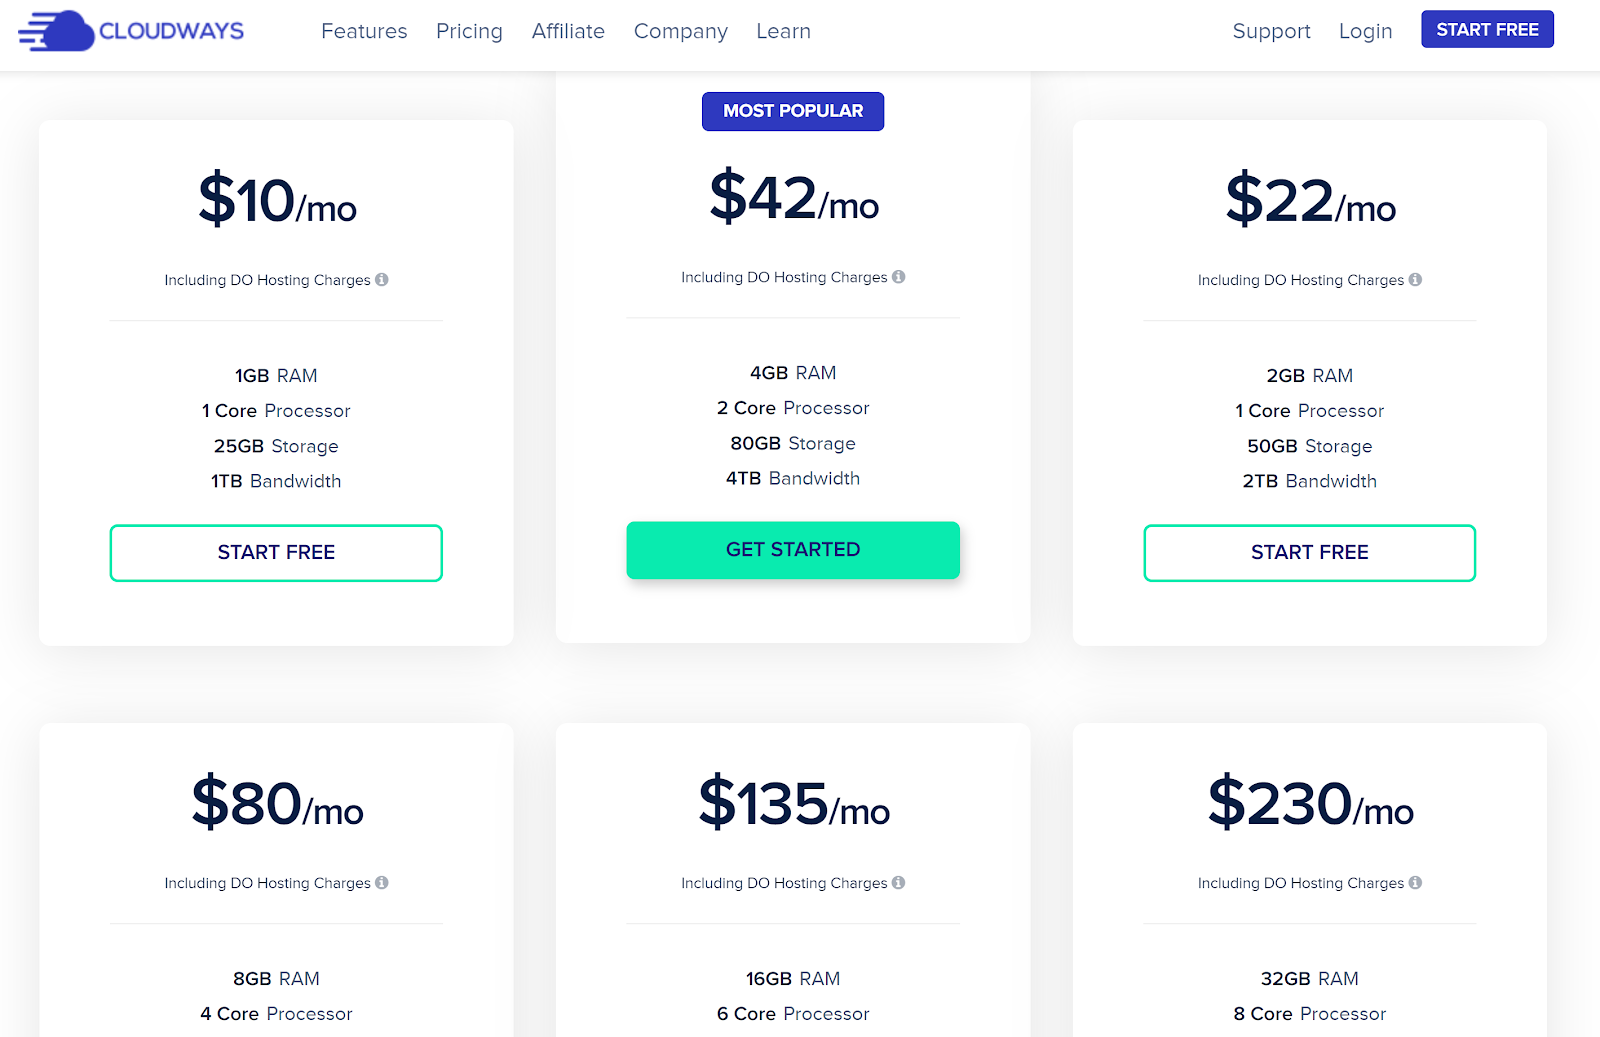This screenshot has width=1600, height=1037.
Task: Start free on the $10/mo plan
Action: click(276, 553)
